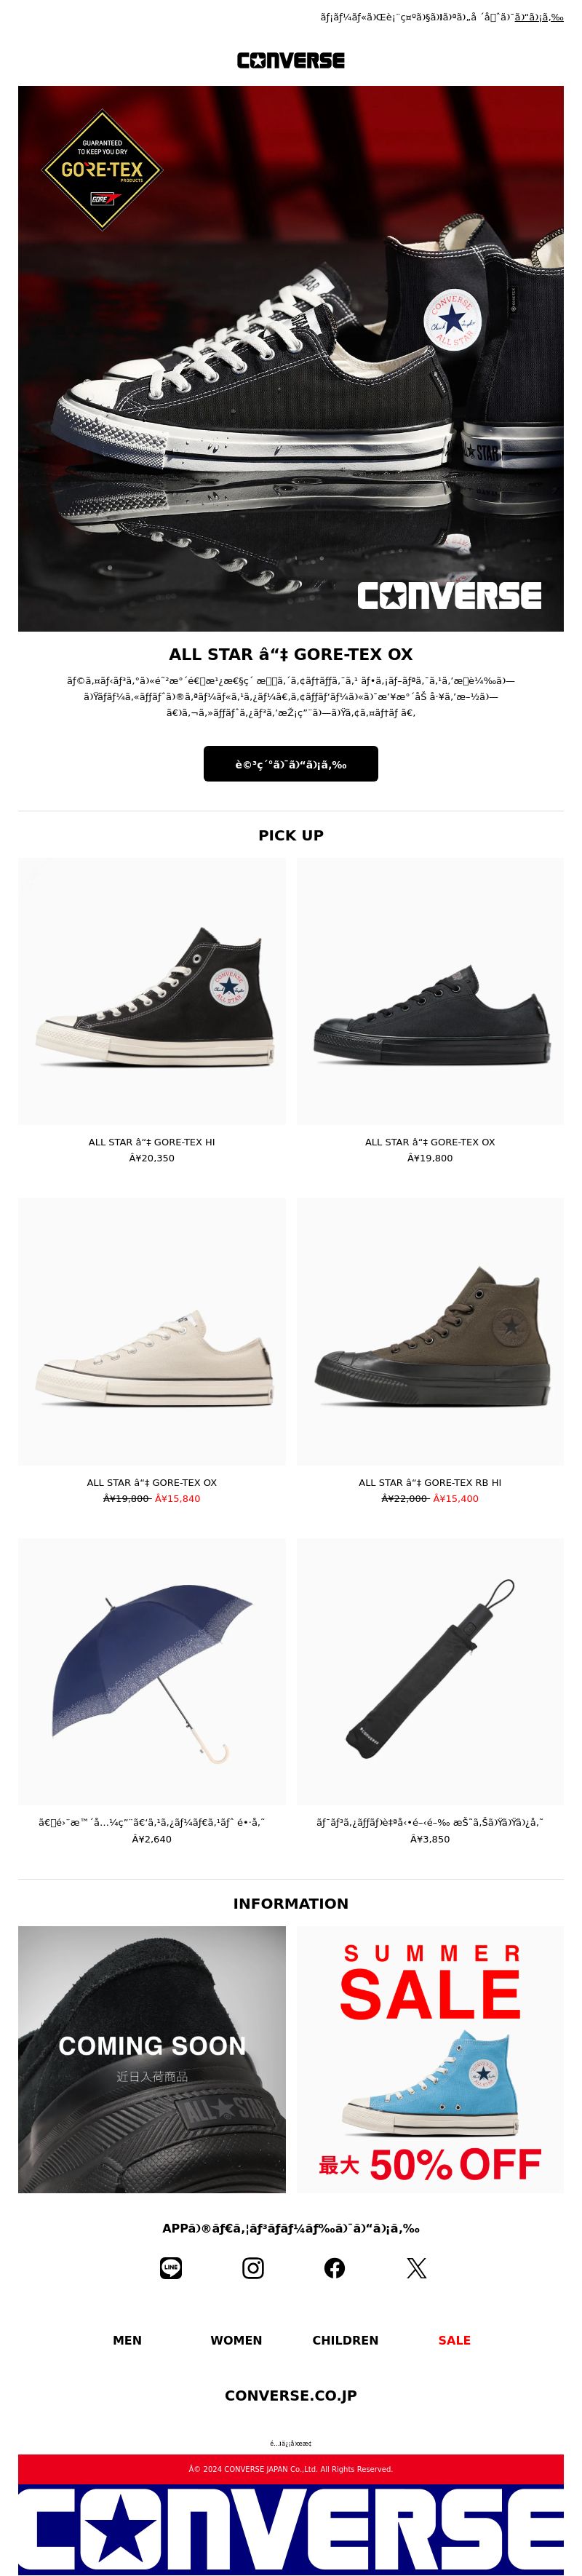
Task: Click the view-in-browser link at top
Action: coord(539,17)
